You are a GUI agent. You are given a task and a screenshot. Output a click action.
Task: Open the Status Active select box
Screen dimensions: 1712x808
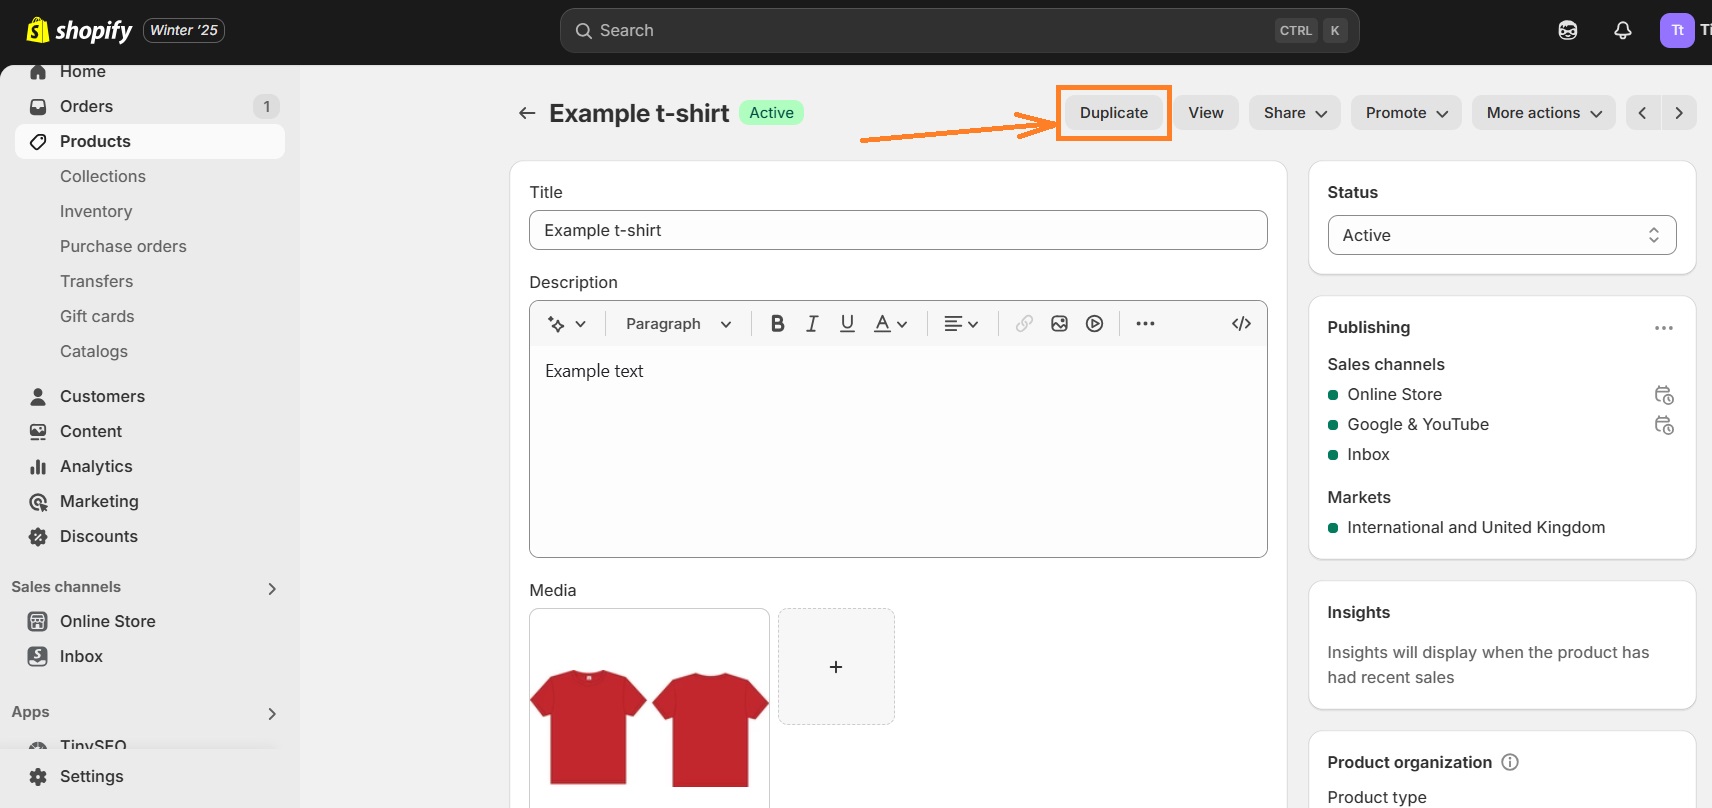1502,236
